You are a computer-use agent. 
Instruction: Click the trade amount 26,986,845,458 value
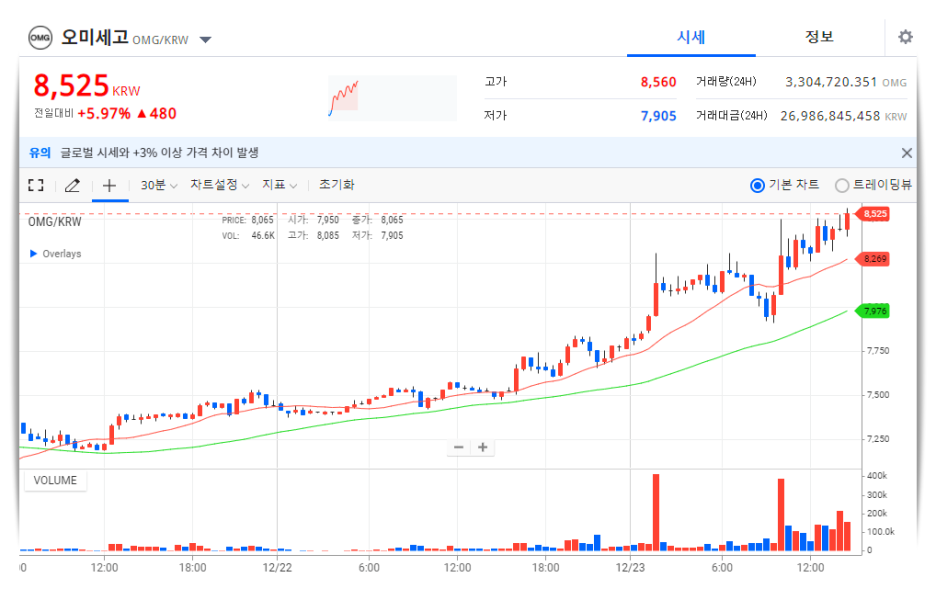[x=830, y=116]
